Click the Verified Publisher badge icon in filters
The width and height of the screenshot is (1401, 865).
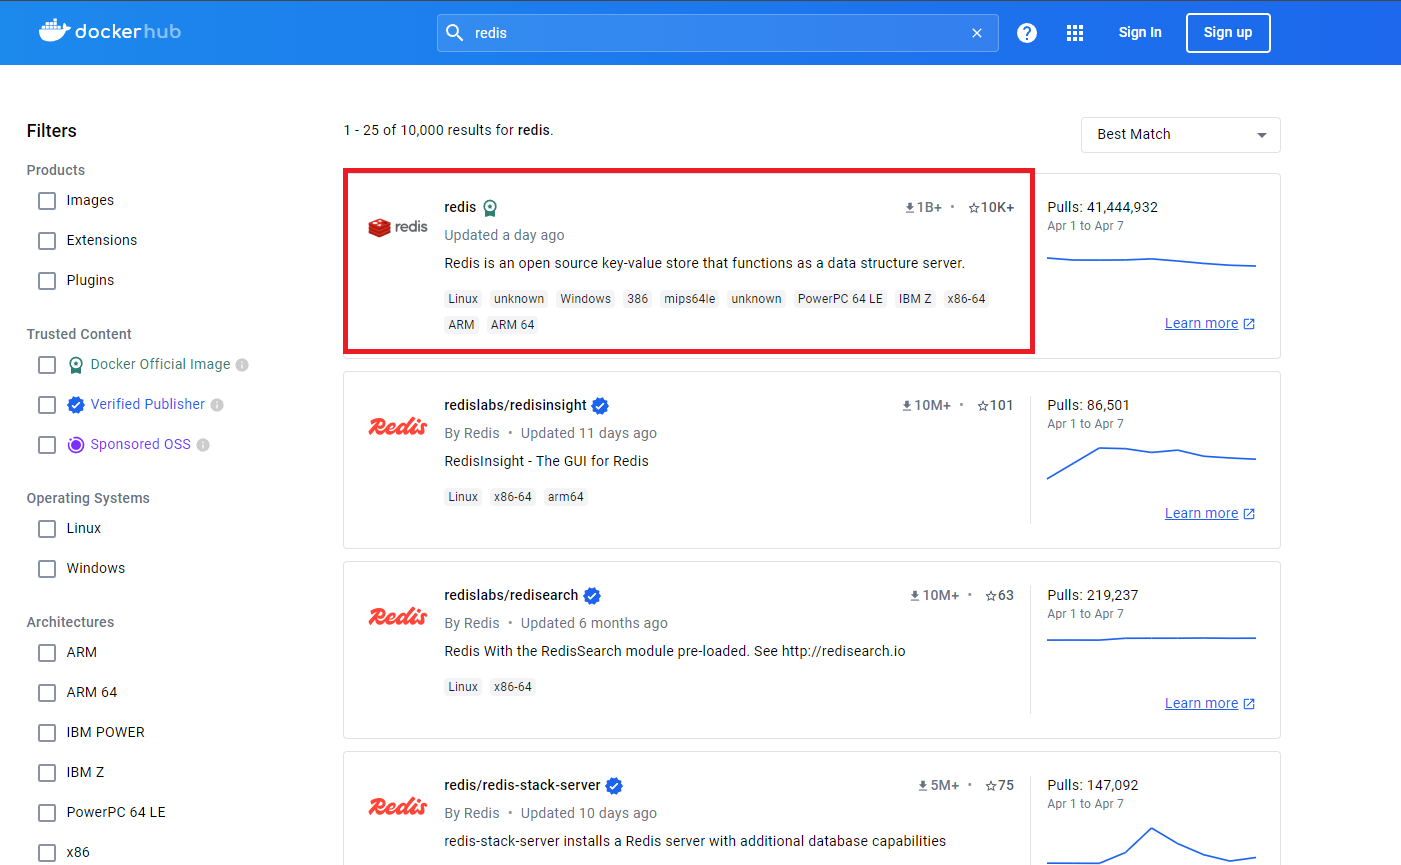(76, 405)
